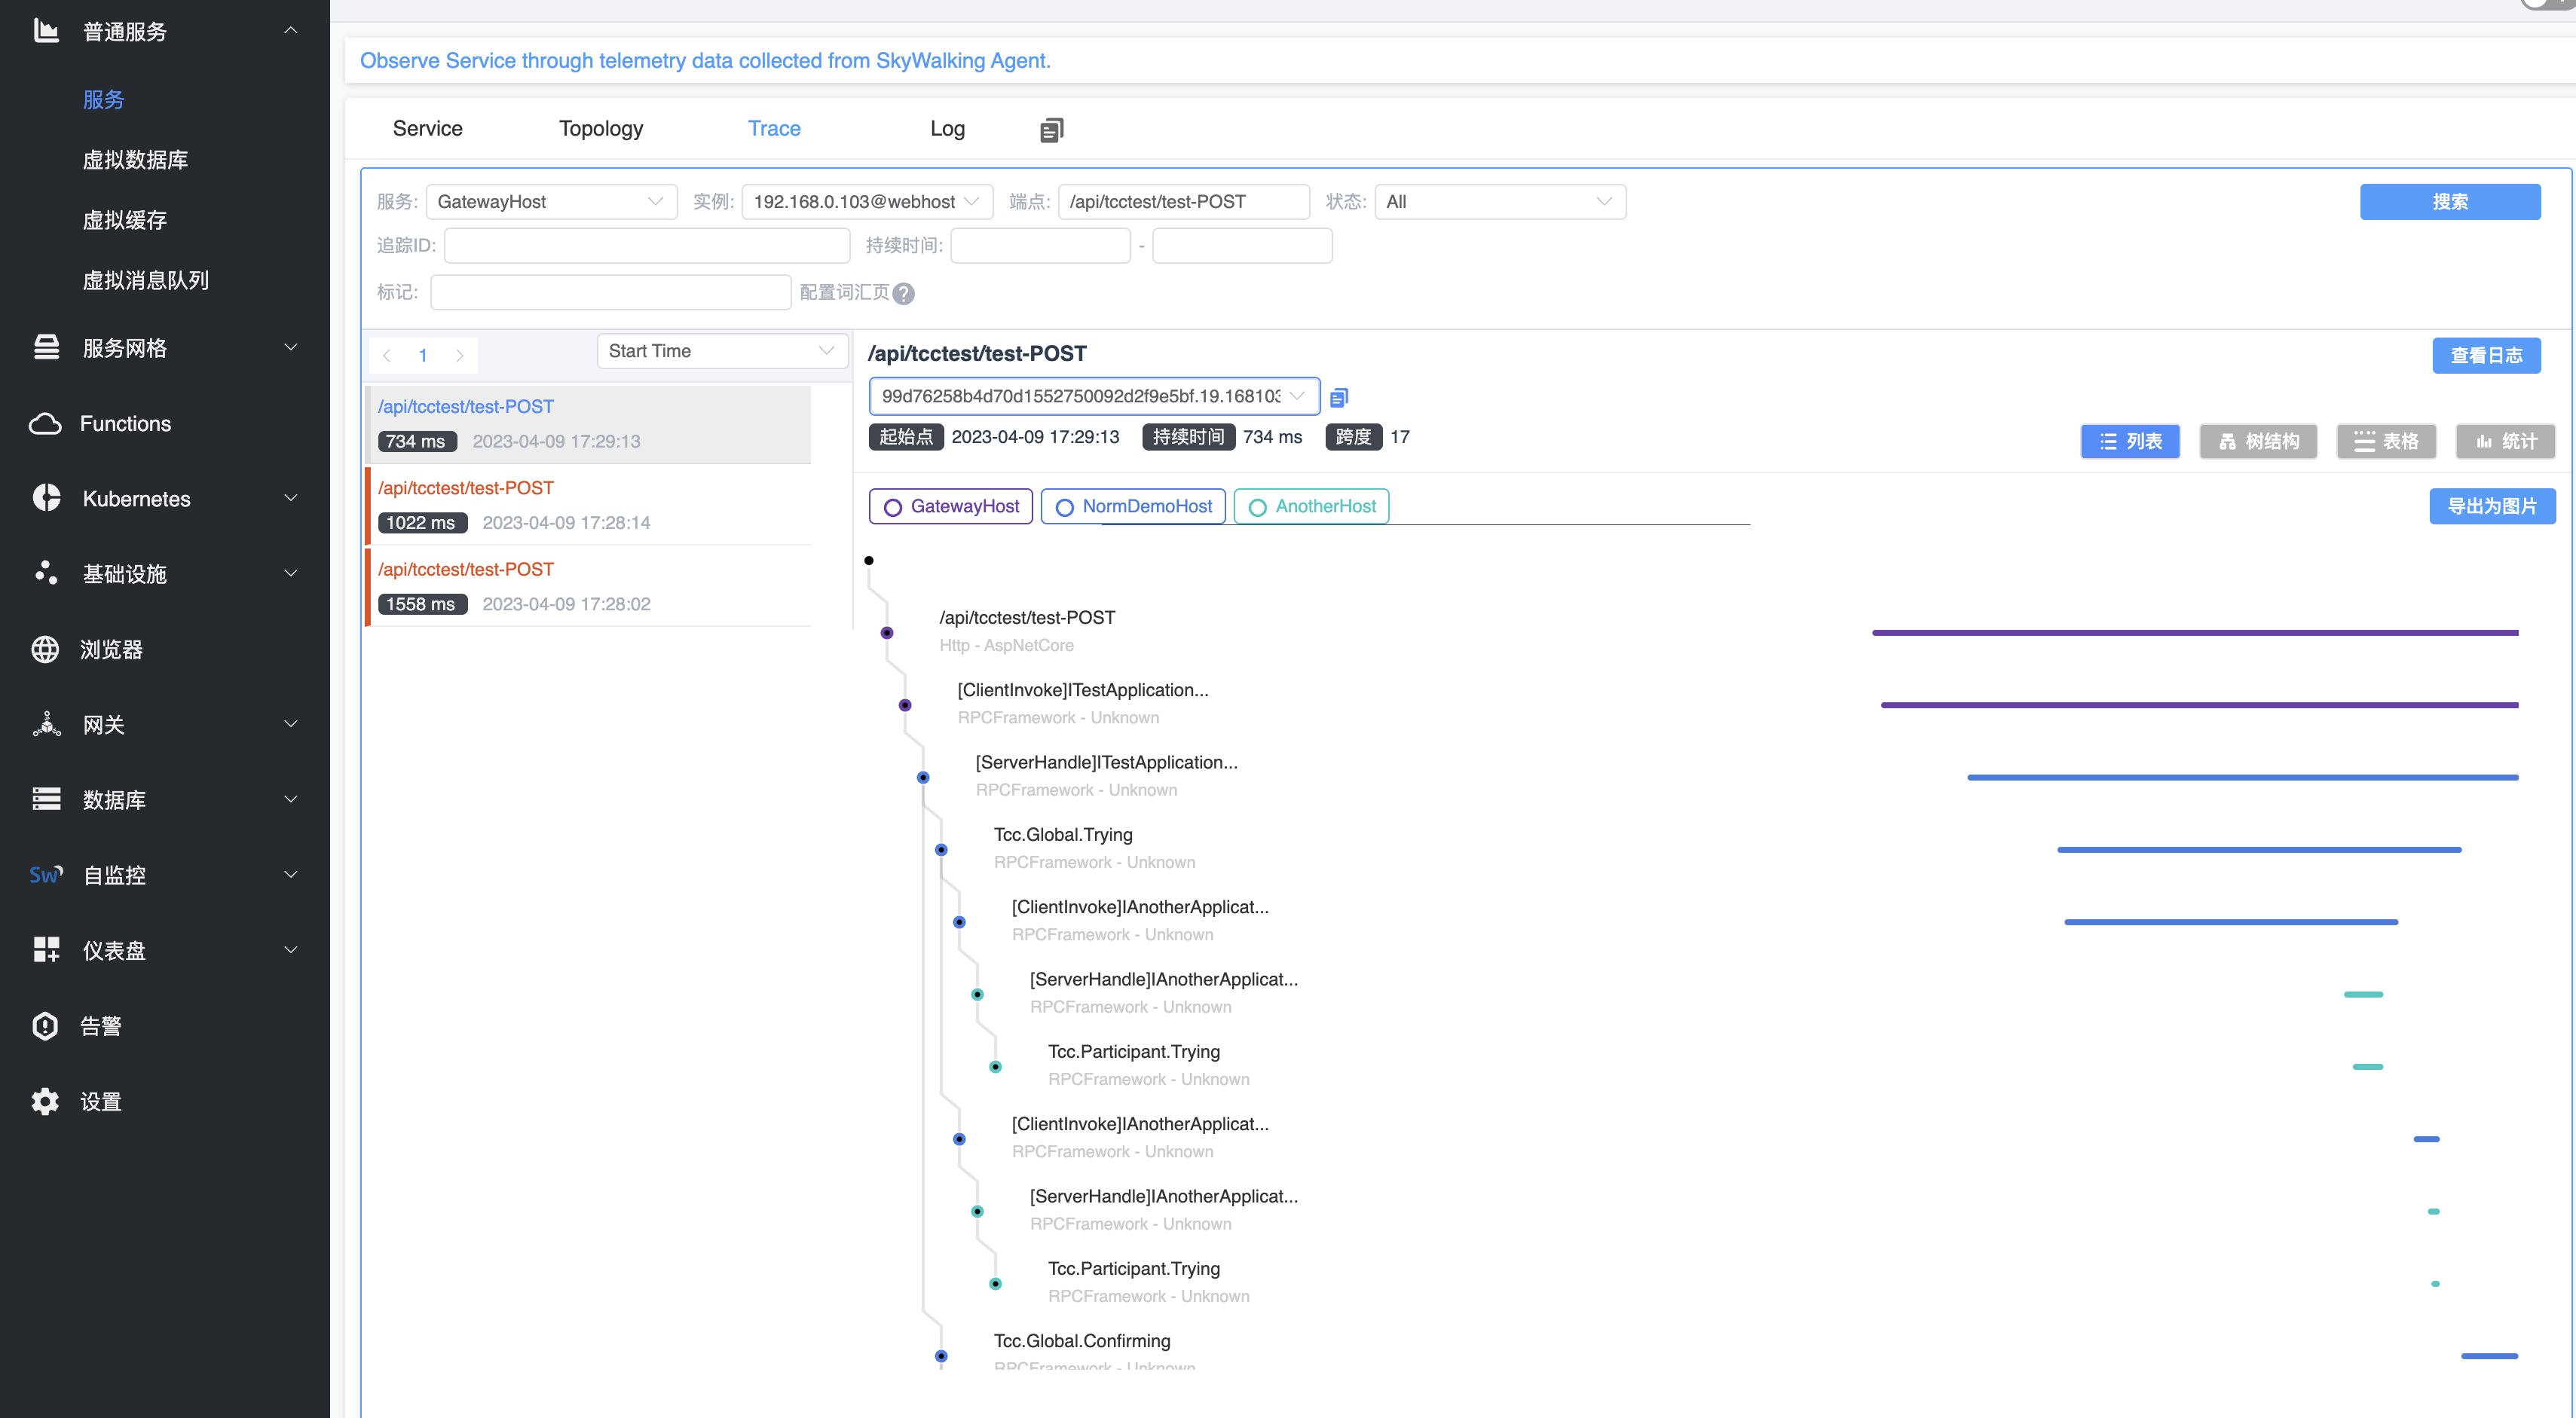Click the copy icon next to Log tab
Screen dimensions: 2576x1418
[1051, 129]
